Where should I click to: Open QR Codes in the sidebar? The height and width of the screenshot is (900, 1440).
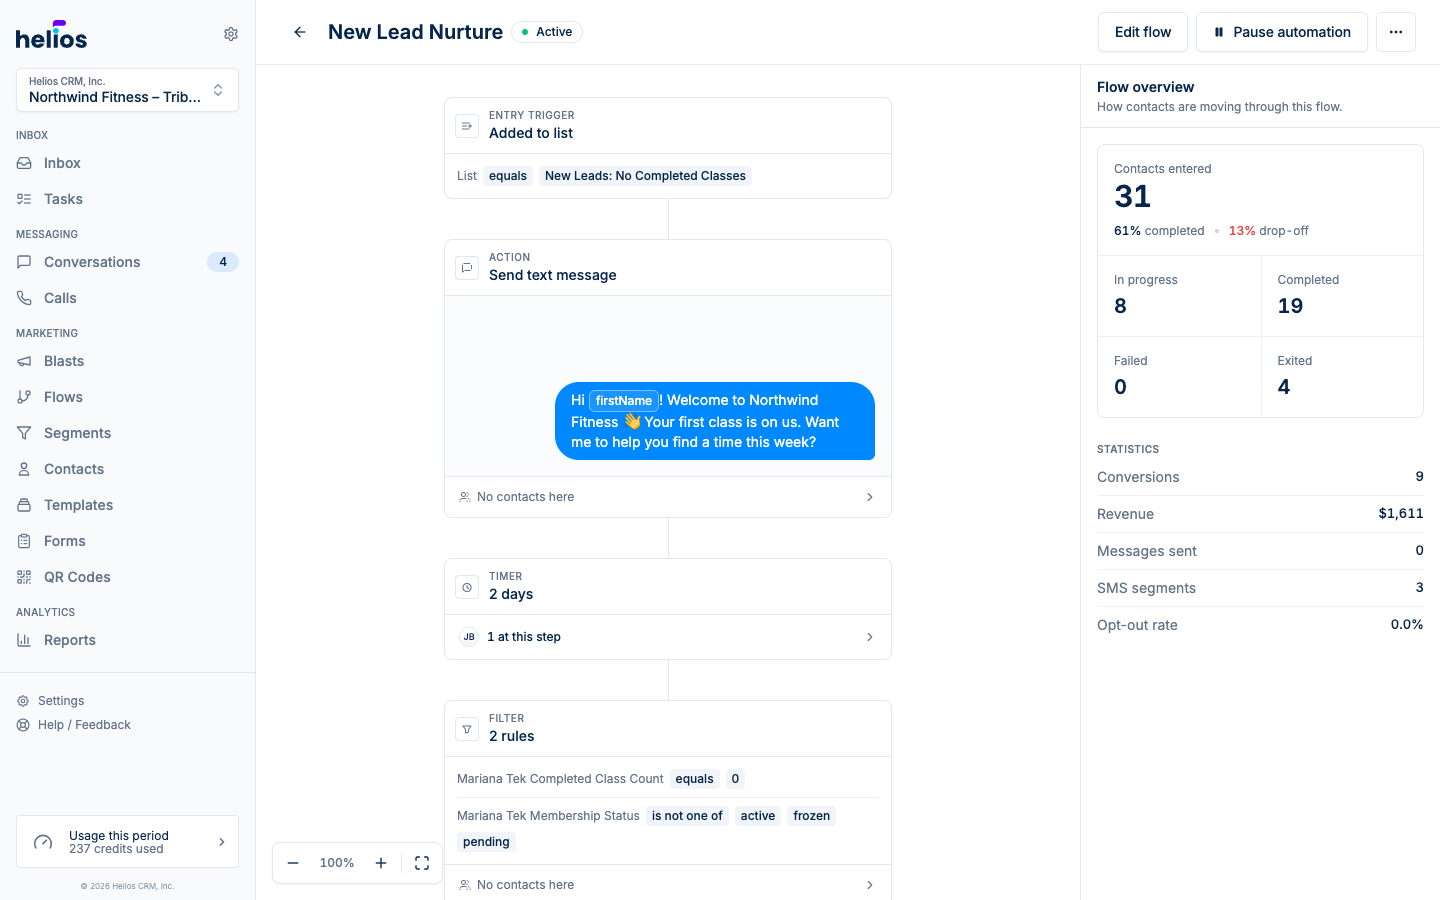pyautogui.click(x=127, y=577)
